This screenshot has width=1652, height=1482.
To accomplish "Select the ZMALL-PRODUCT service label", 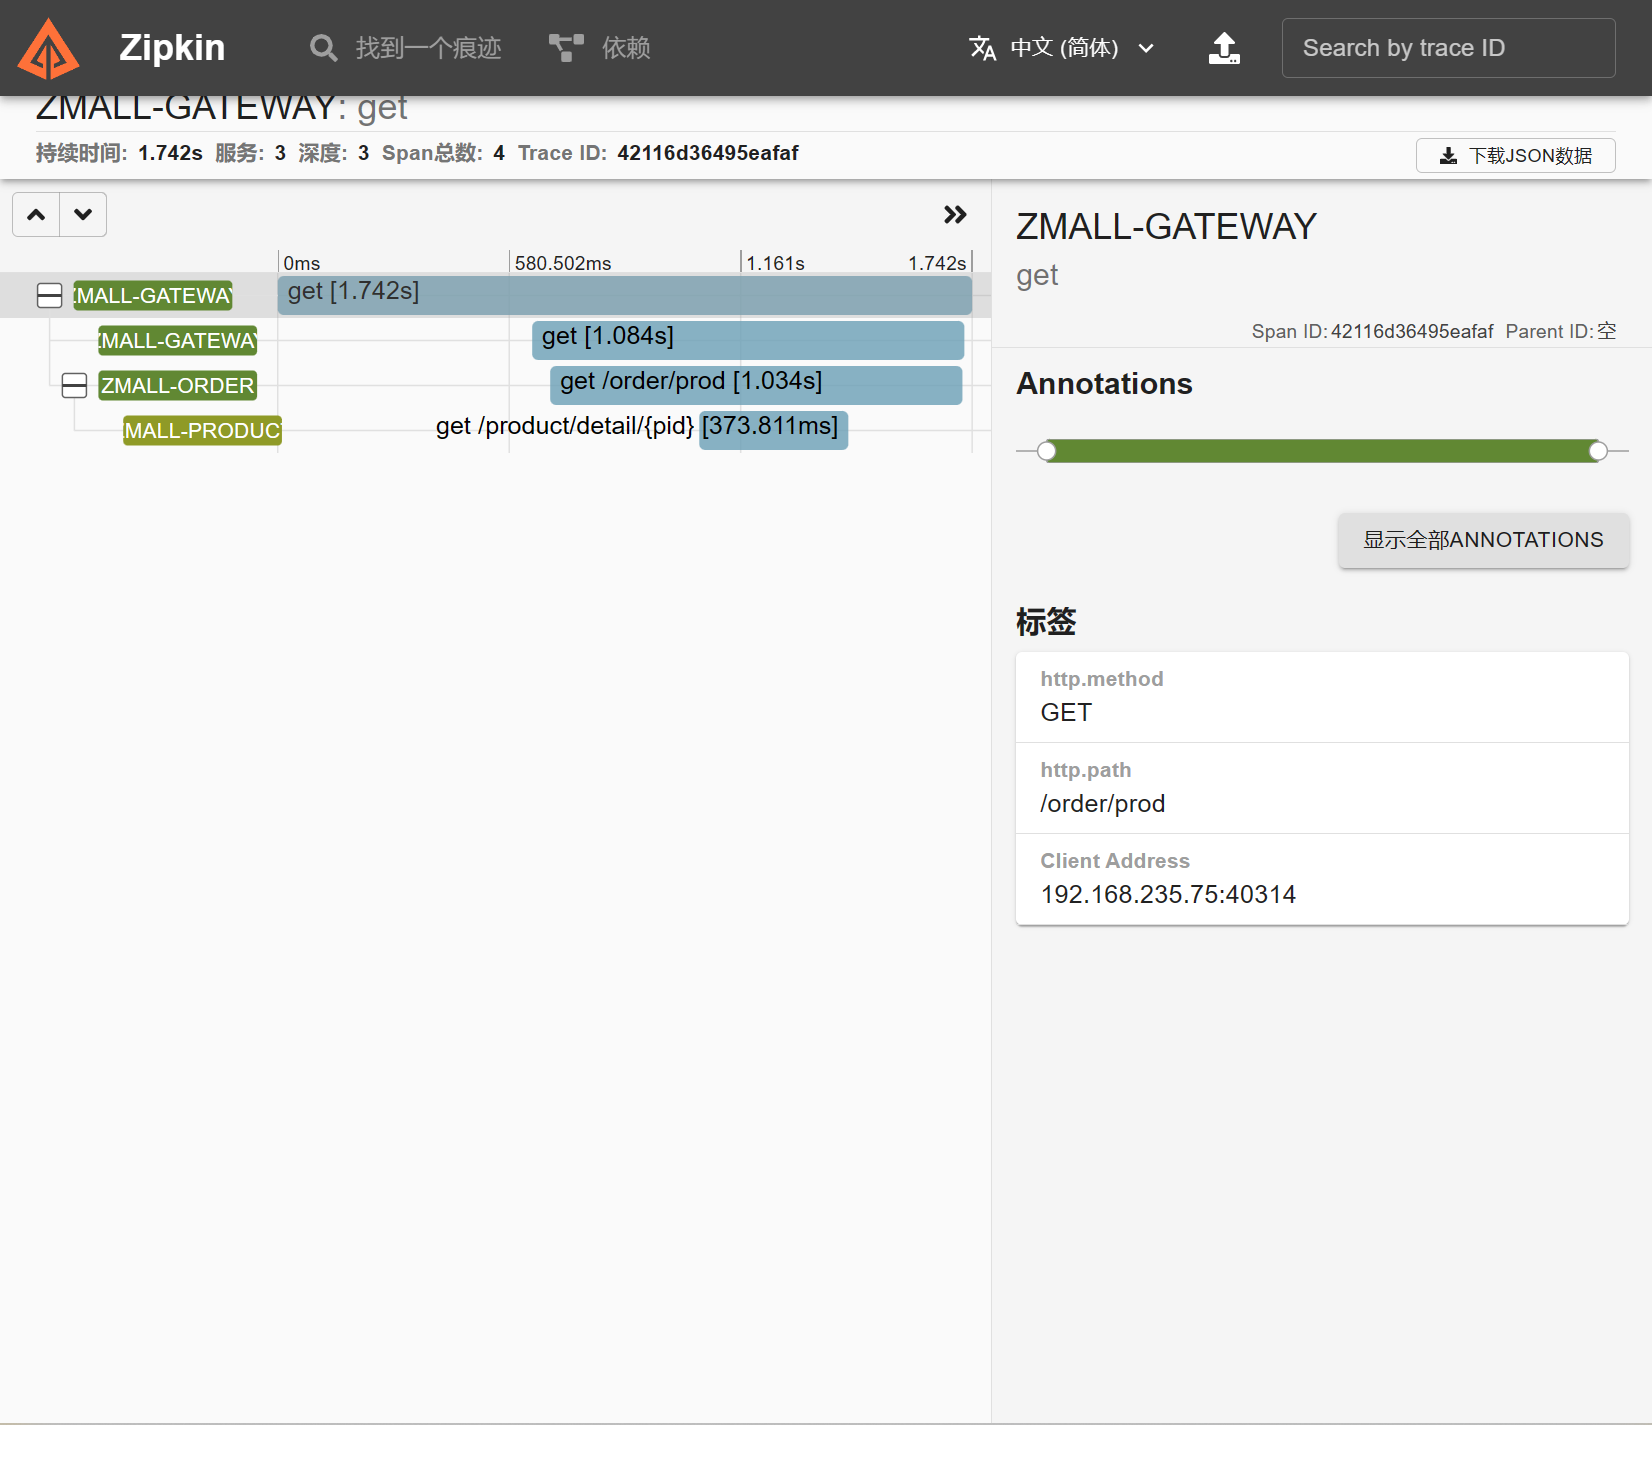I will pos(202,431).
